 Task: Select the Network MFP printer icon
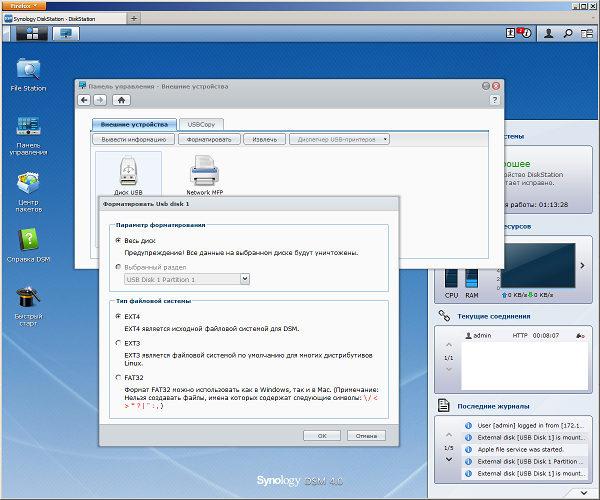click(x=205, y=174)
